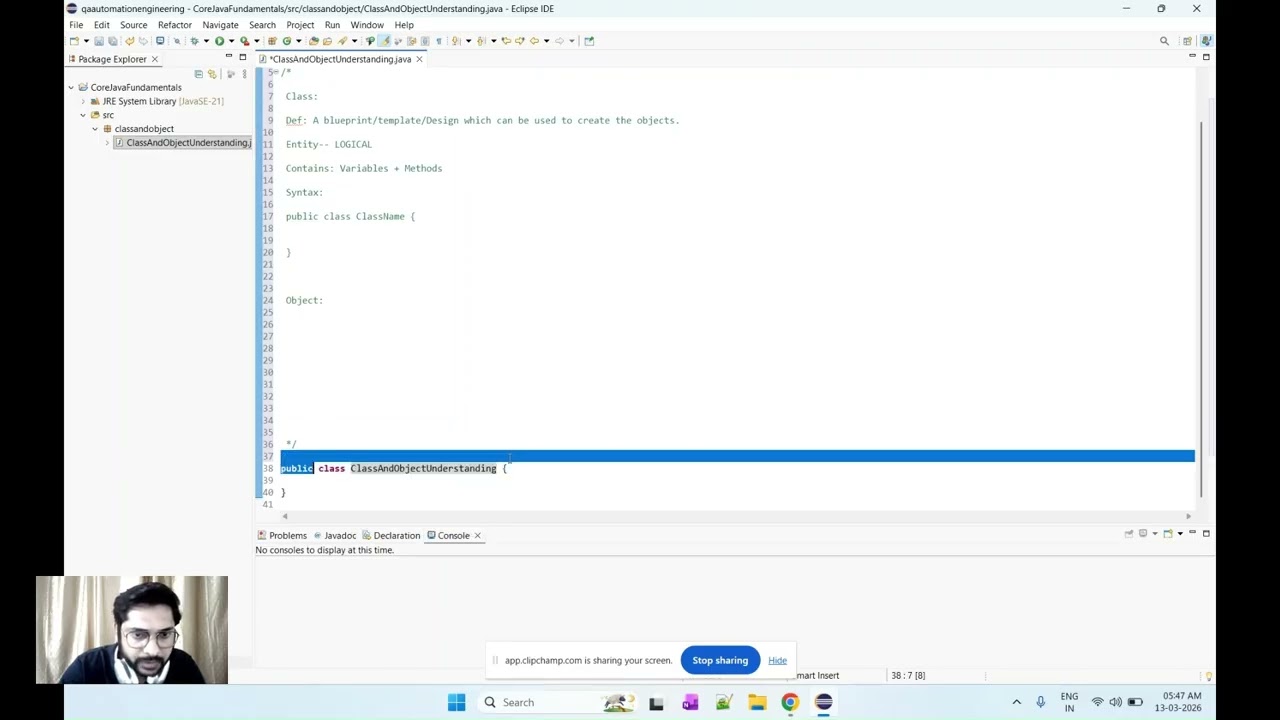Image resolution: width=1280 pixels, height=720 pixels.
Task: Toggle Pin Console in Console view
Action: tap(1129, 533)
